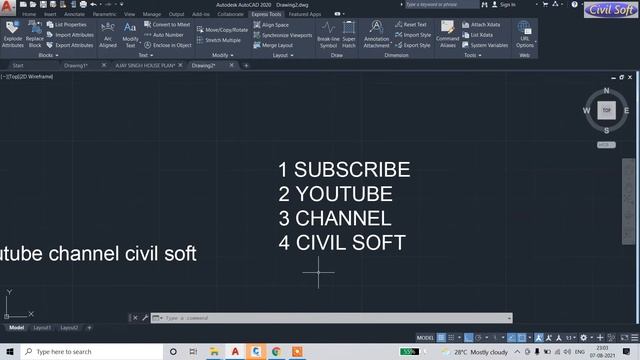Run the Auto Number tool
Screen dimensions: 640x360
coord(164,35)
